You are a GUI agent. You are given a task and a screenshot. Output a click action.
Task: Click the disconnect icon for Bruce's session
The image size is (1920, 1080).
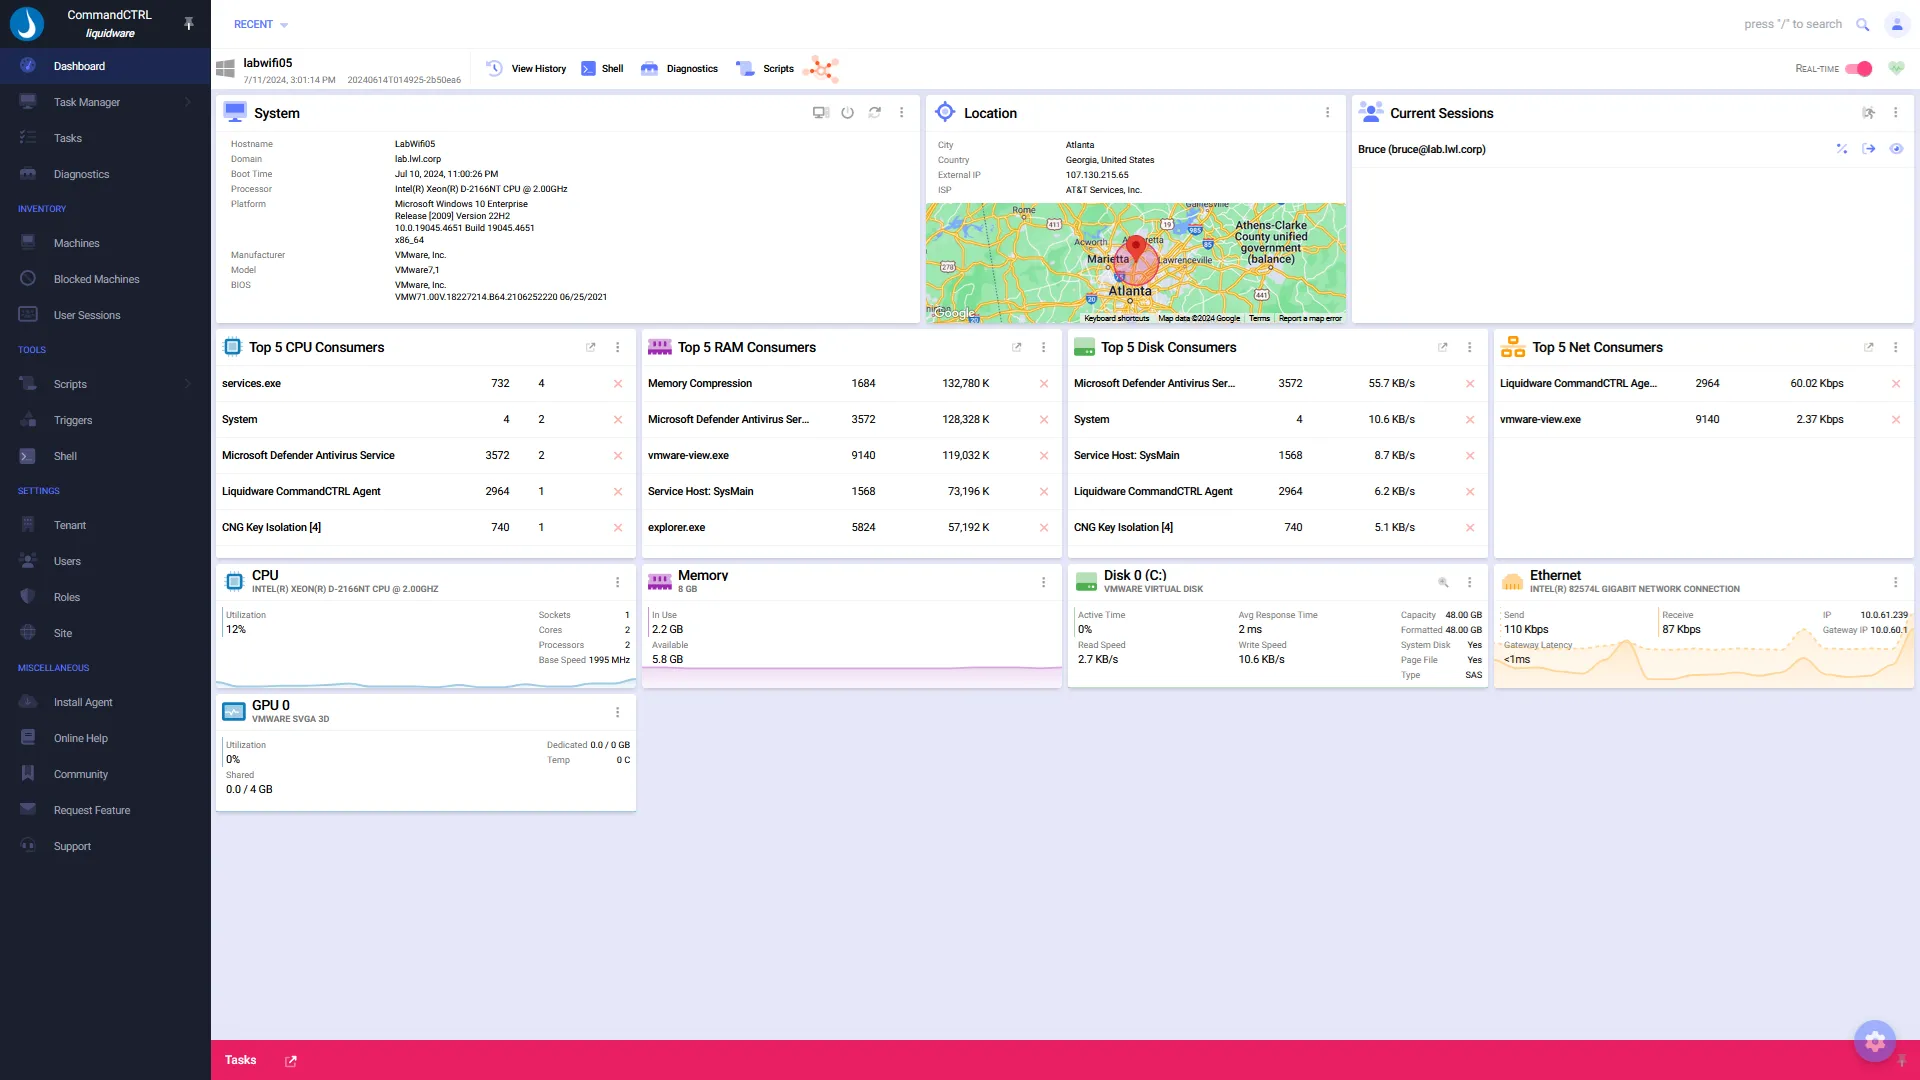(x=1841, y=149)
